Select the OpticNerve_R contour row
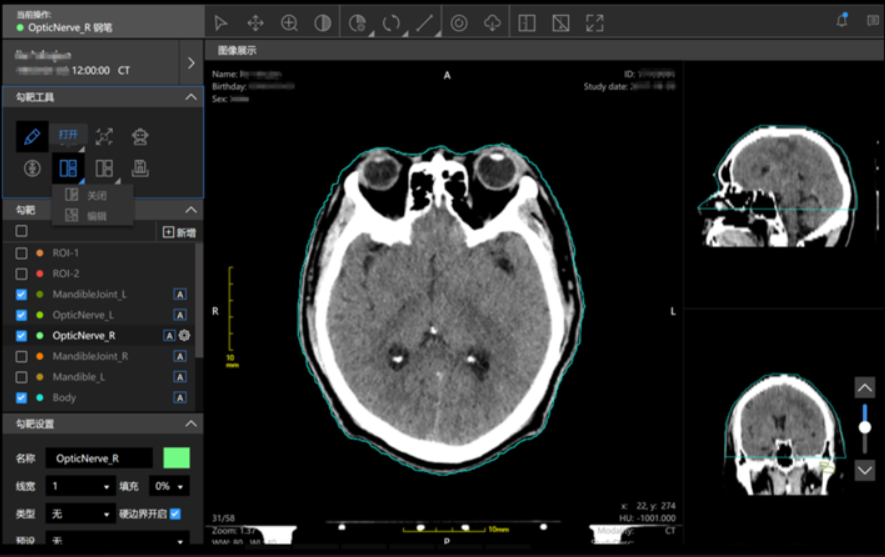This screenshot has height=557, width=885. coord(99,336)
